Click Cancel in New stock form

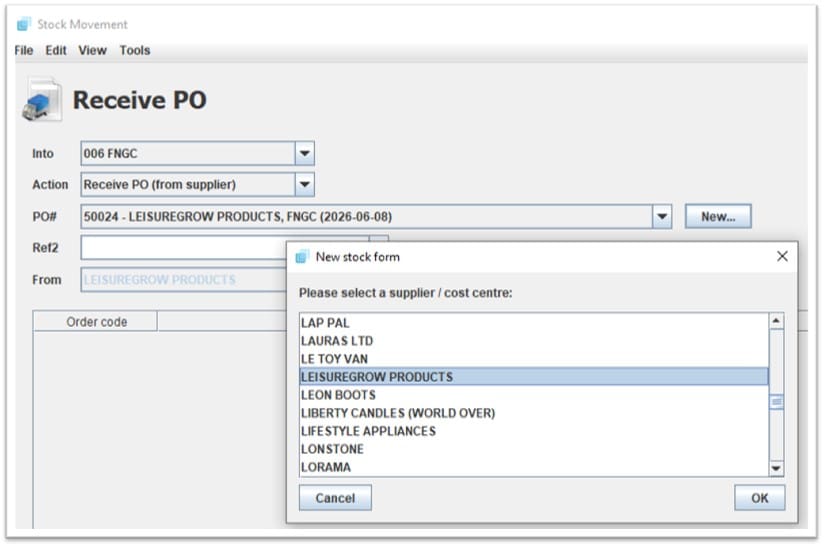point(335,498)
